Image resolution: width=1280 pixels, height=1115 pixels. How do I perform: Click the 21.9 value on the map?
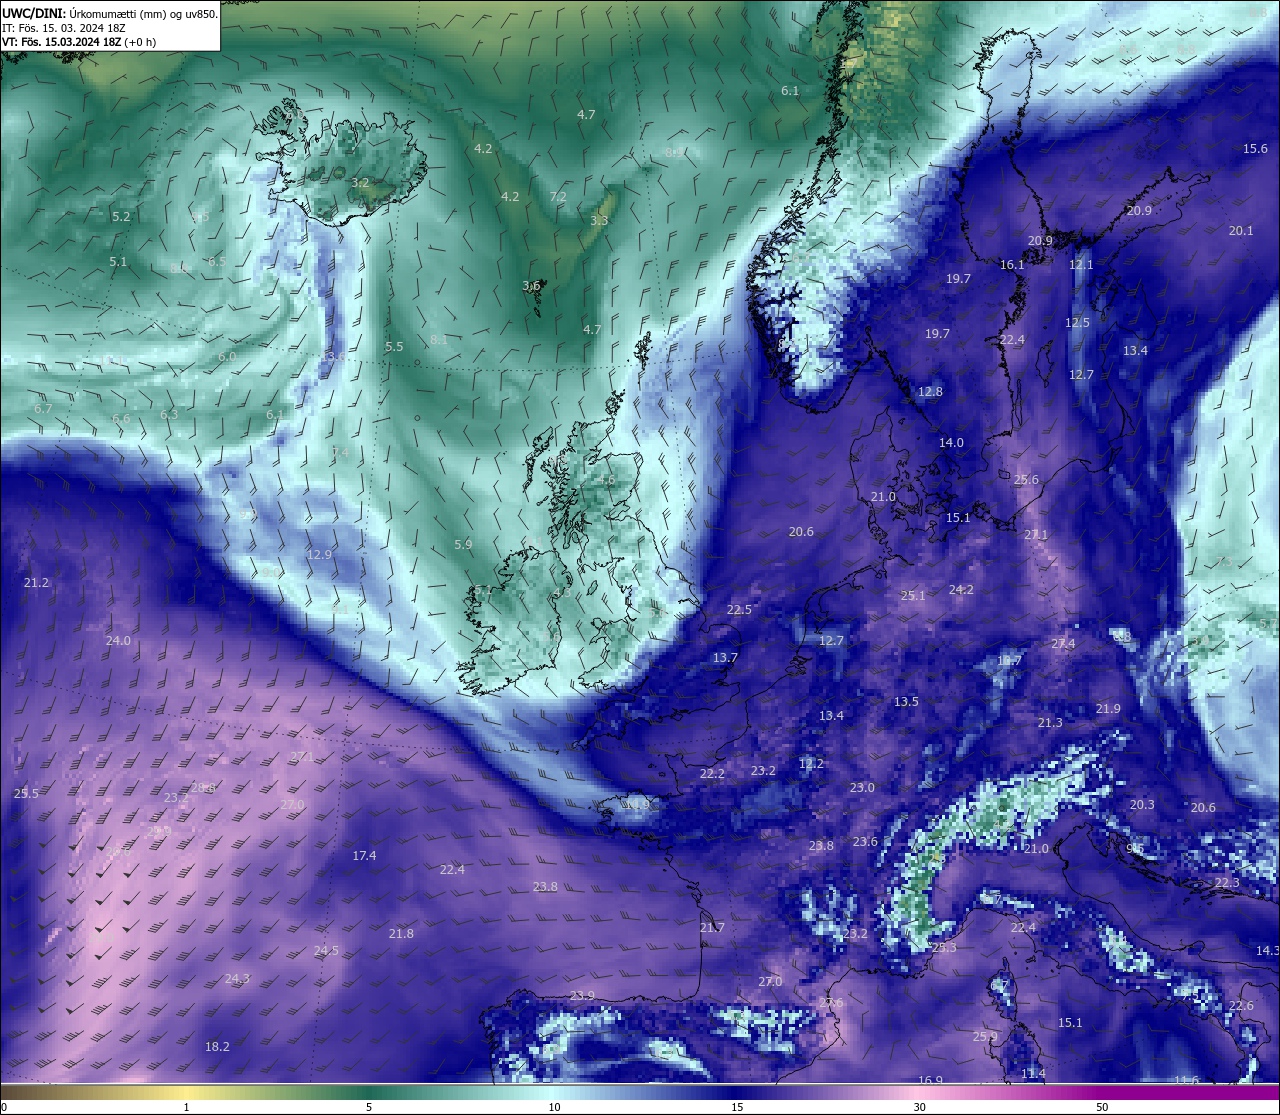coord(1108,709)
